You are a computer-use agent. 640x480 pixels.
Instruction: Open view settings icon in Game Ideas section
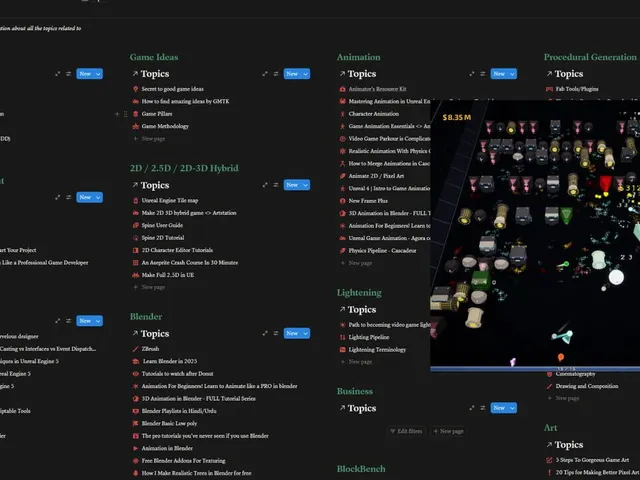coord(276,74)
